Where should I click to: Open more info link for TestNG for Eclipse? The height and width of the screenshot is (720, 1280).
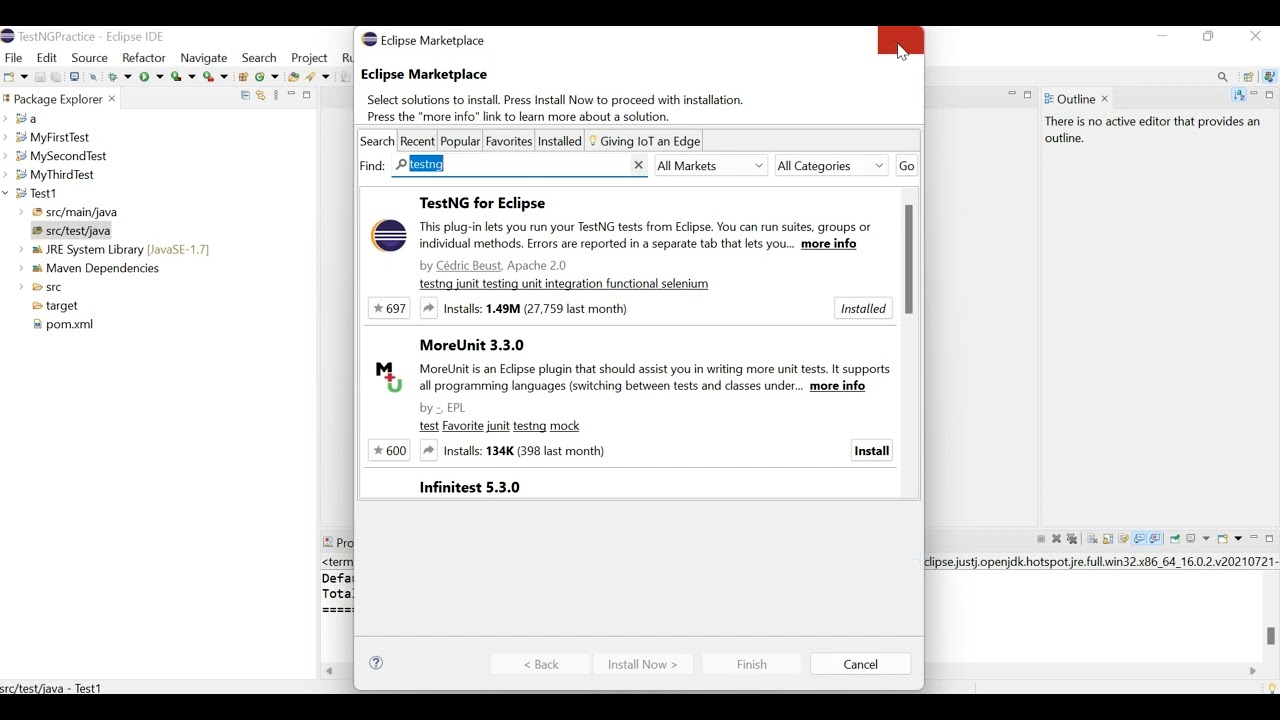point(829,243)
